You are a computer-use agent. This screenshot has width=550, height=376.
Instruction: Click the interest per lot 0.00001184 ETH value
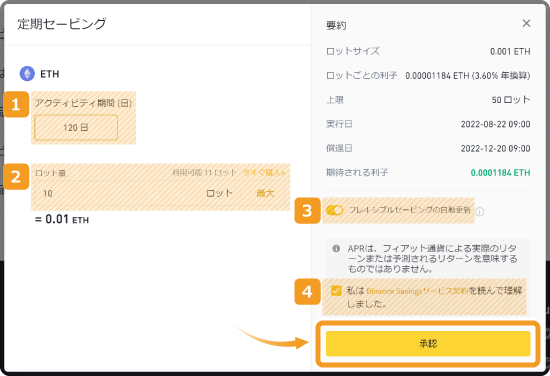coord(468,76)
